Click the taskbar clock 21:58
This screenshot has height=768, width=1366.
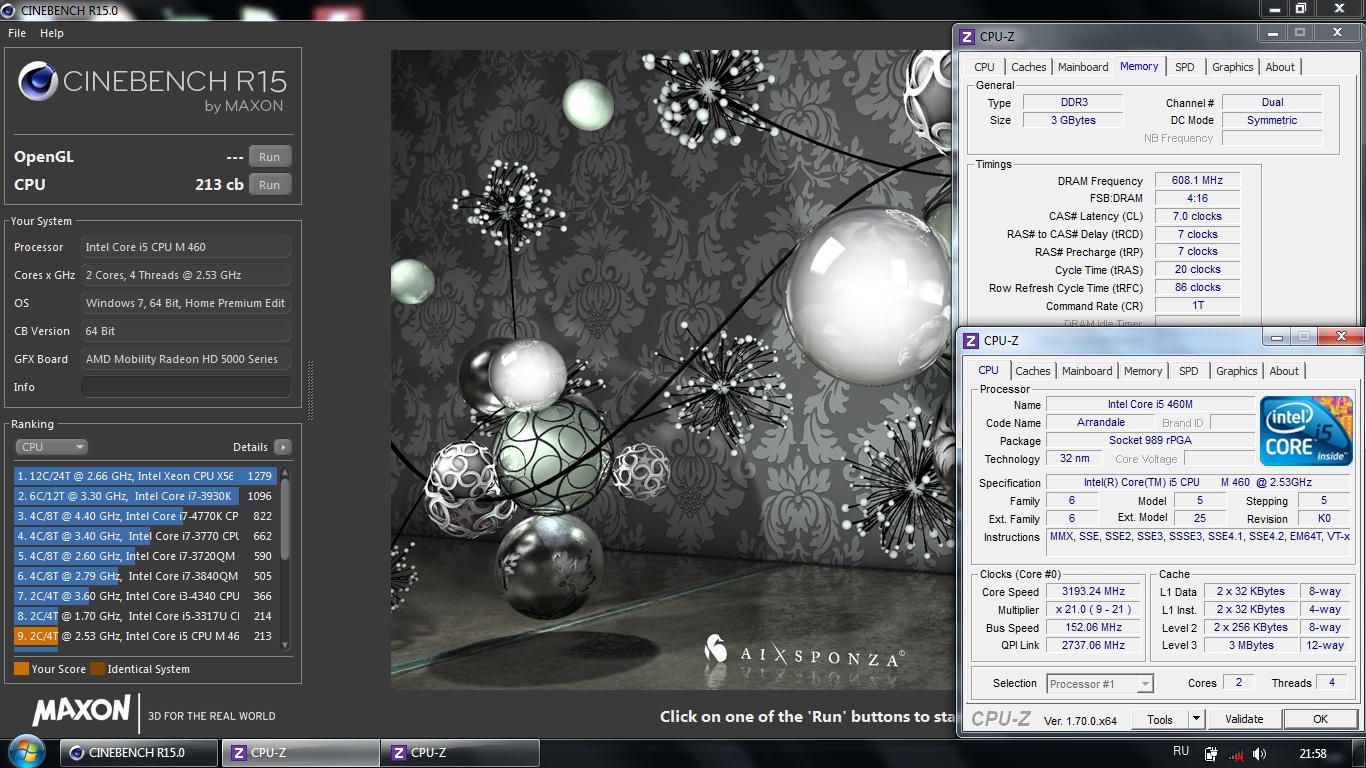tap(1312, 753)
